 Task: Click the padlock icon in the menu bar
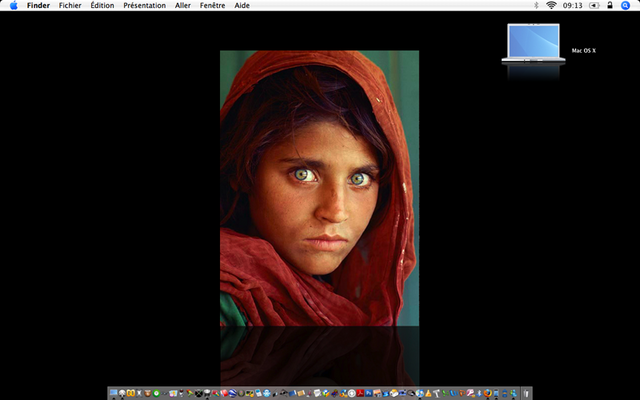pyautogui.click(x=609, y=6)
